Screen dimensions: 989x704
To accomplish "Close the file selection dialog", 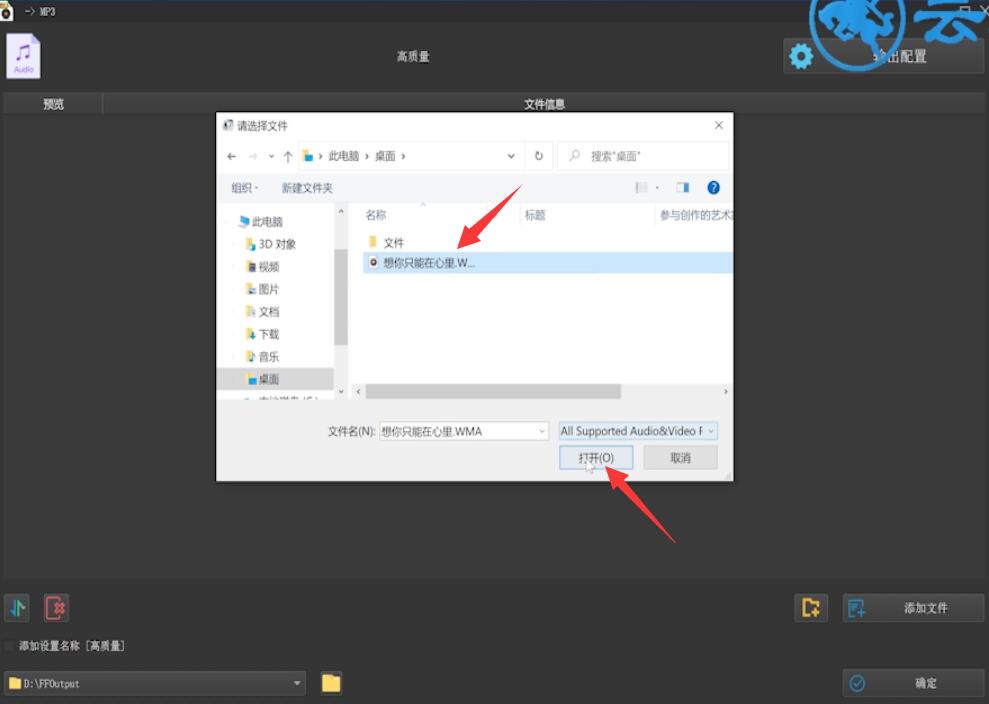I will pyautogui.click(x=718, y=126).
